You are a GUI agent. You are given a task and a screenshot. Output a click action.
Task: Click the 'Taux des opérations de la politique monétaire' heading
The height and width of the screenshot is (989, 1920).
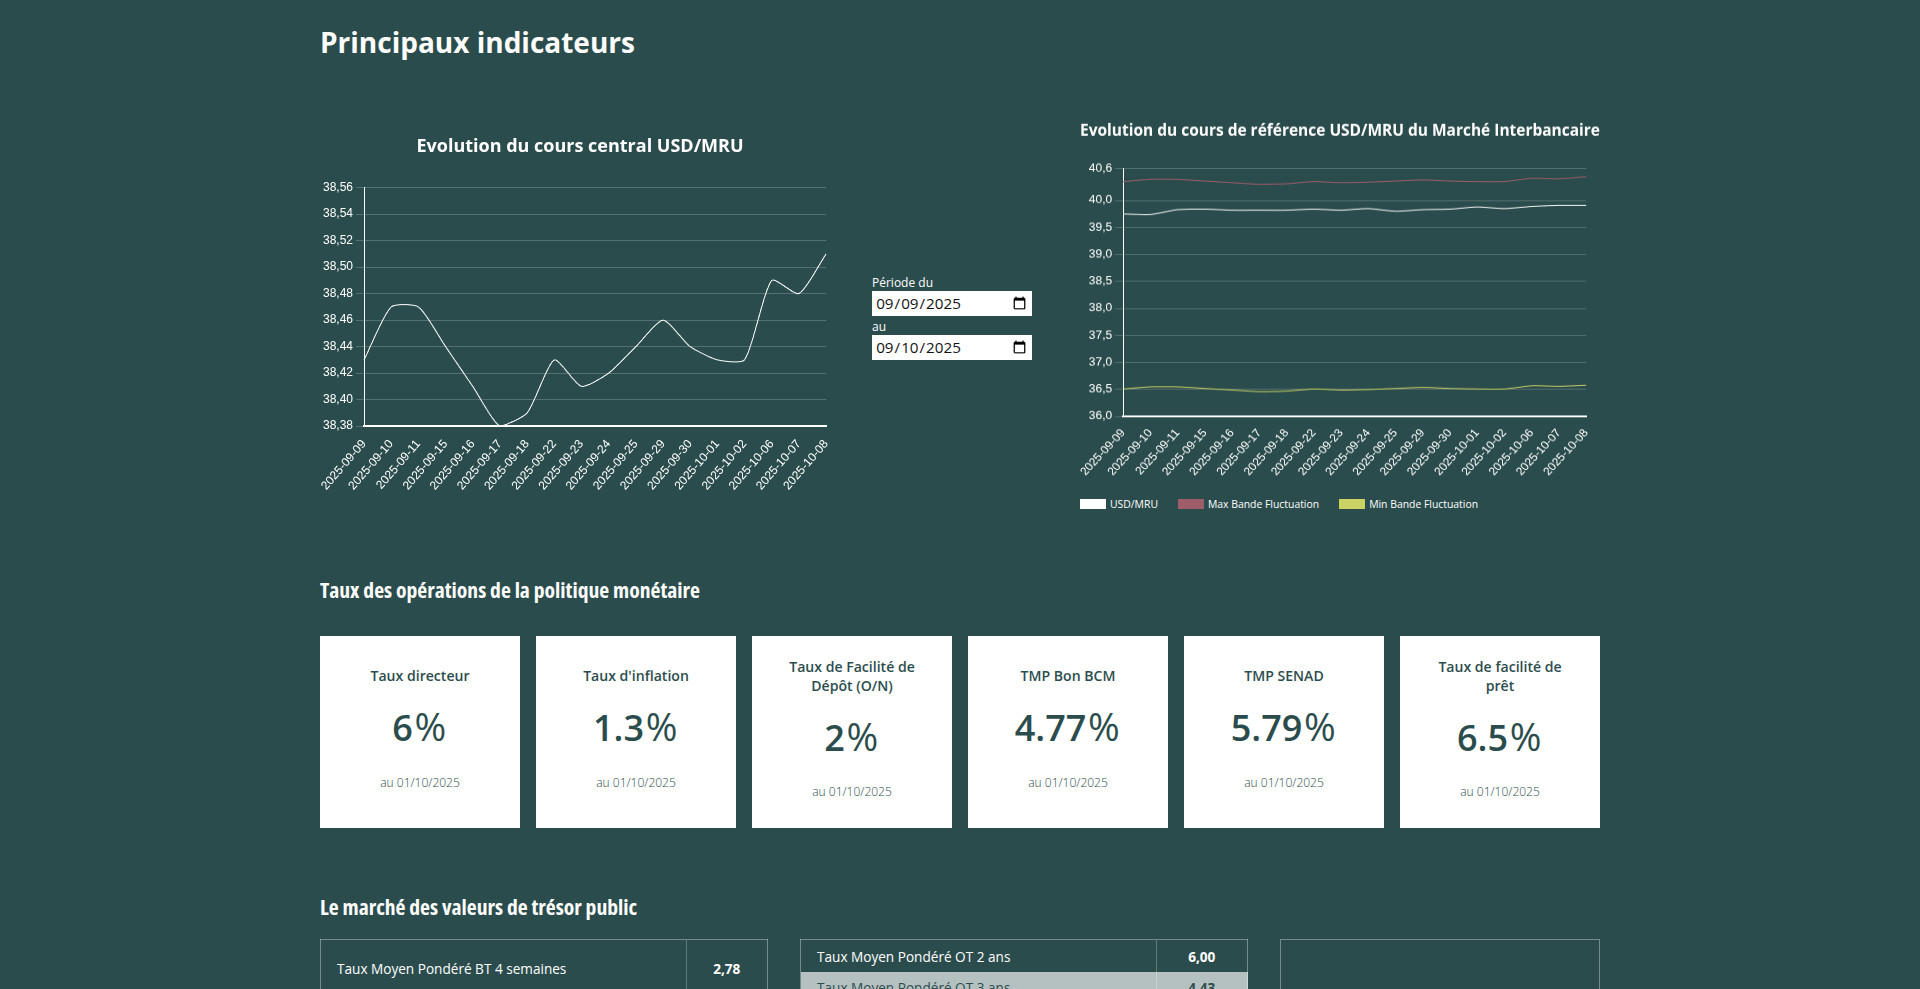tap(509, 591)
